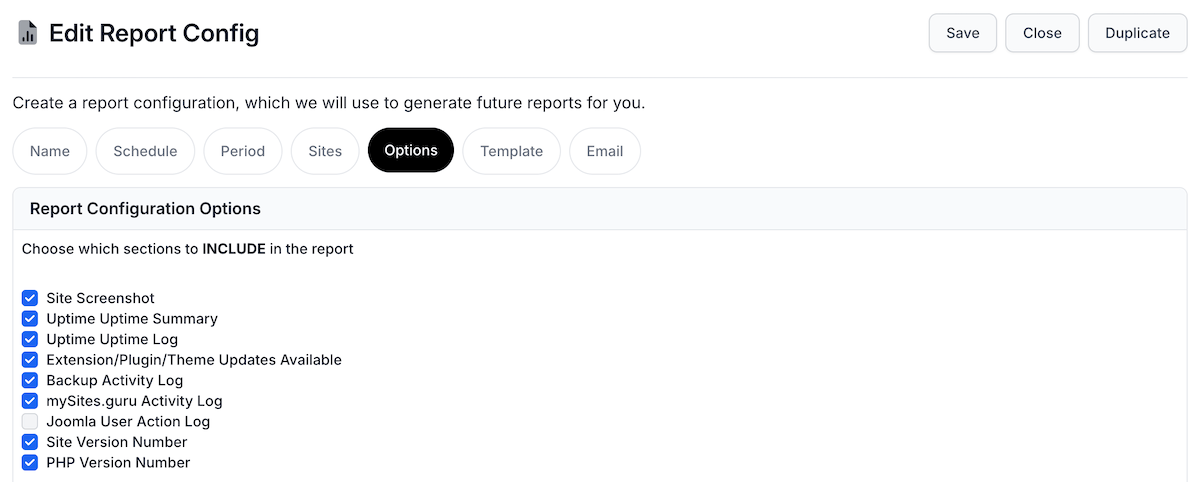
Task: Toggle Site Version Number checkbox
Action: pos(30,441)
